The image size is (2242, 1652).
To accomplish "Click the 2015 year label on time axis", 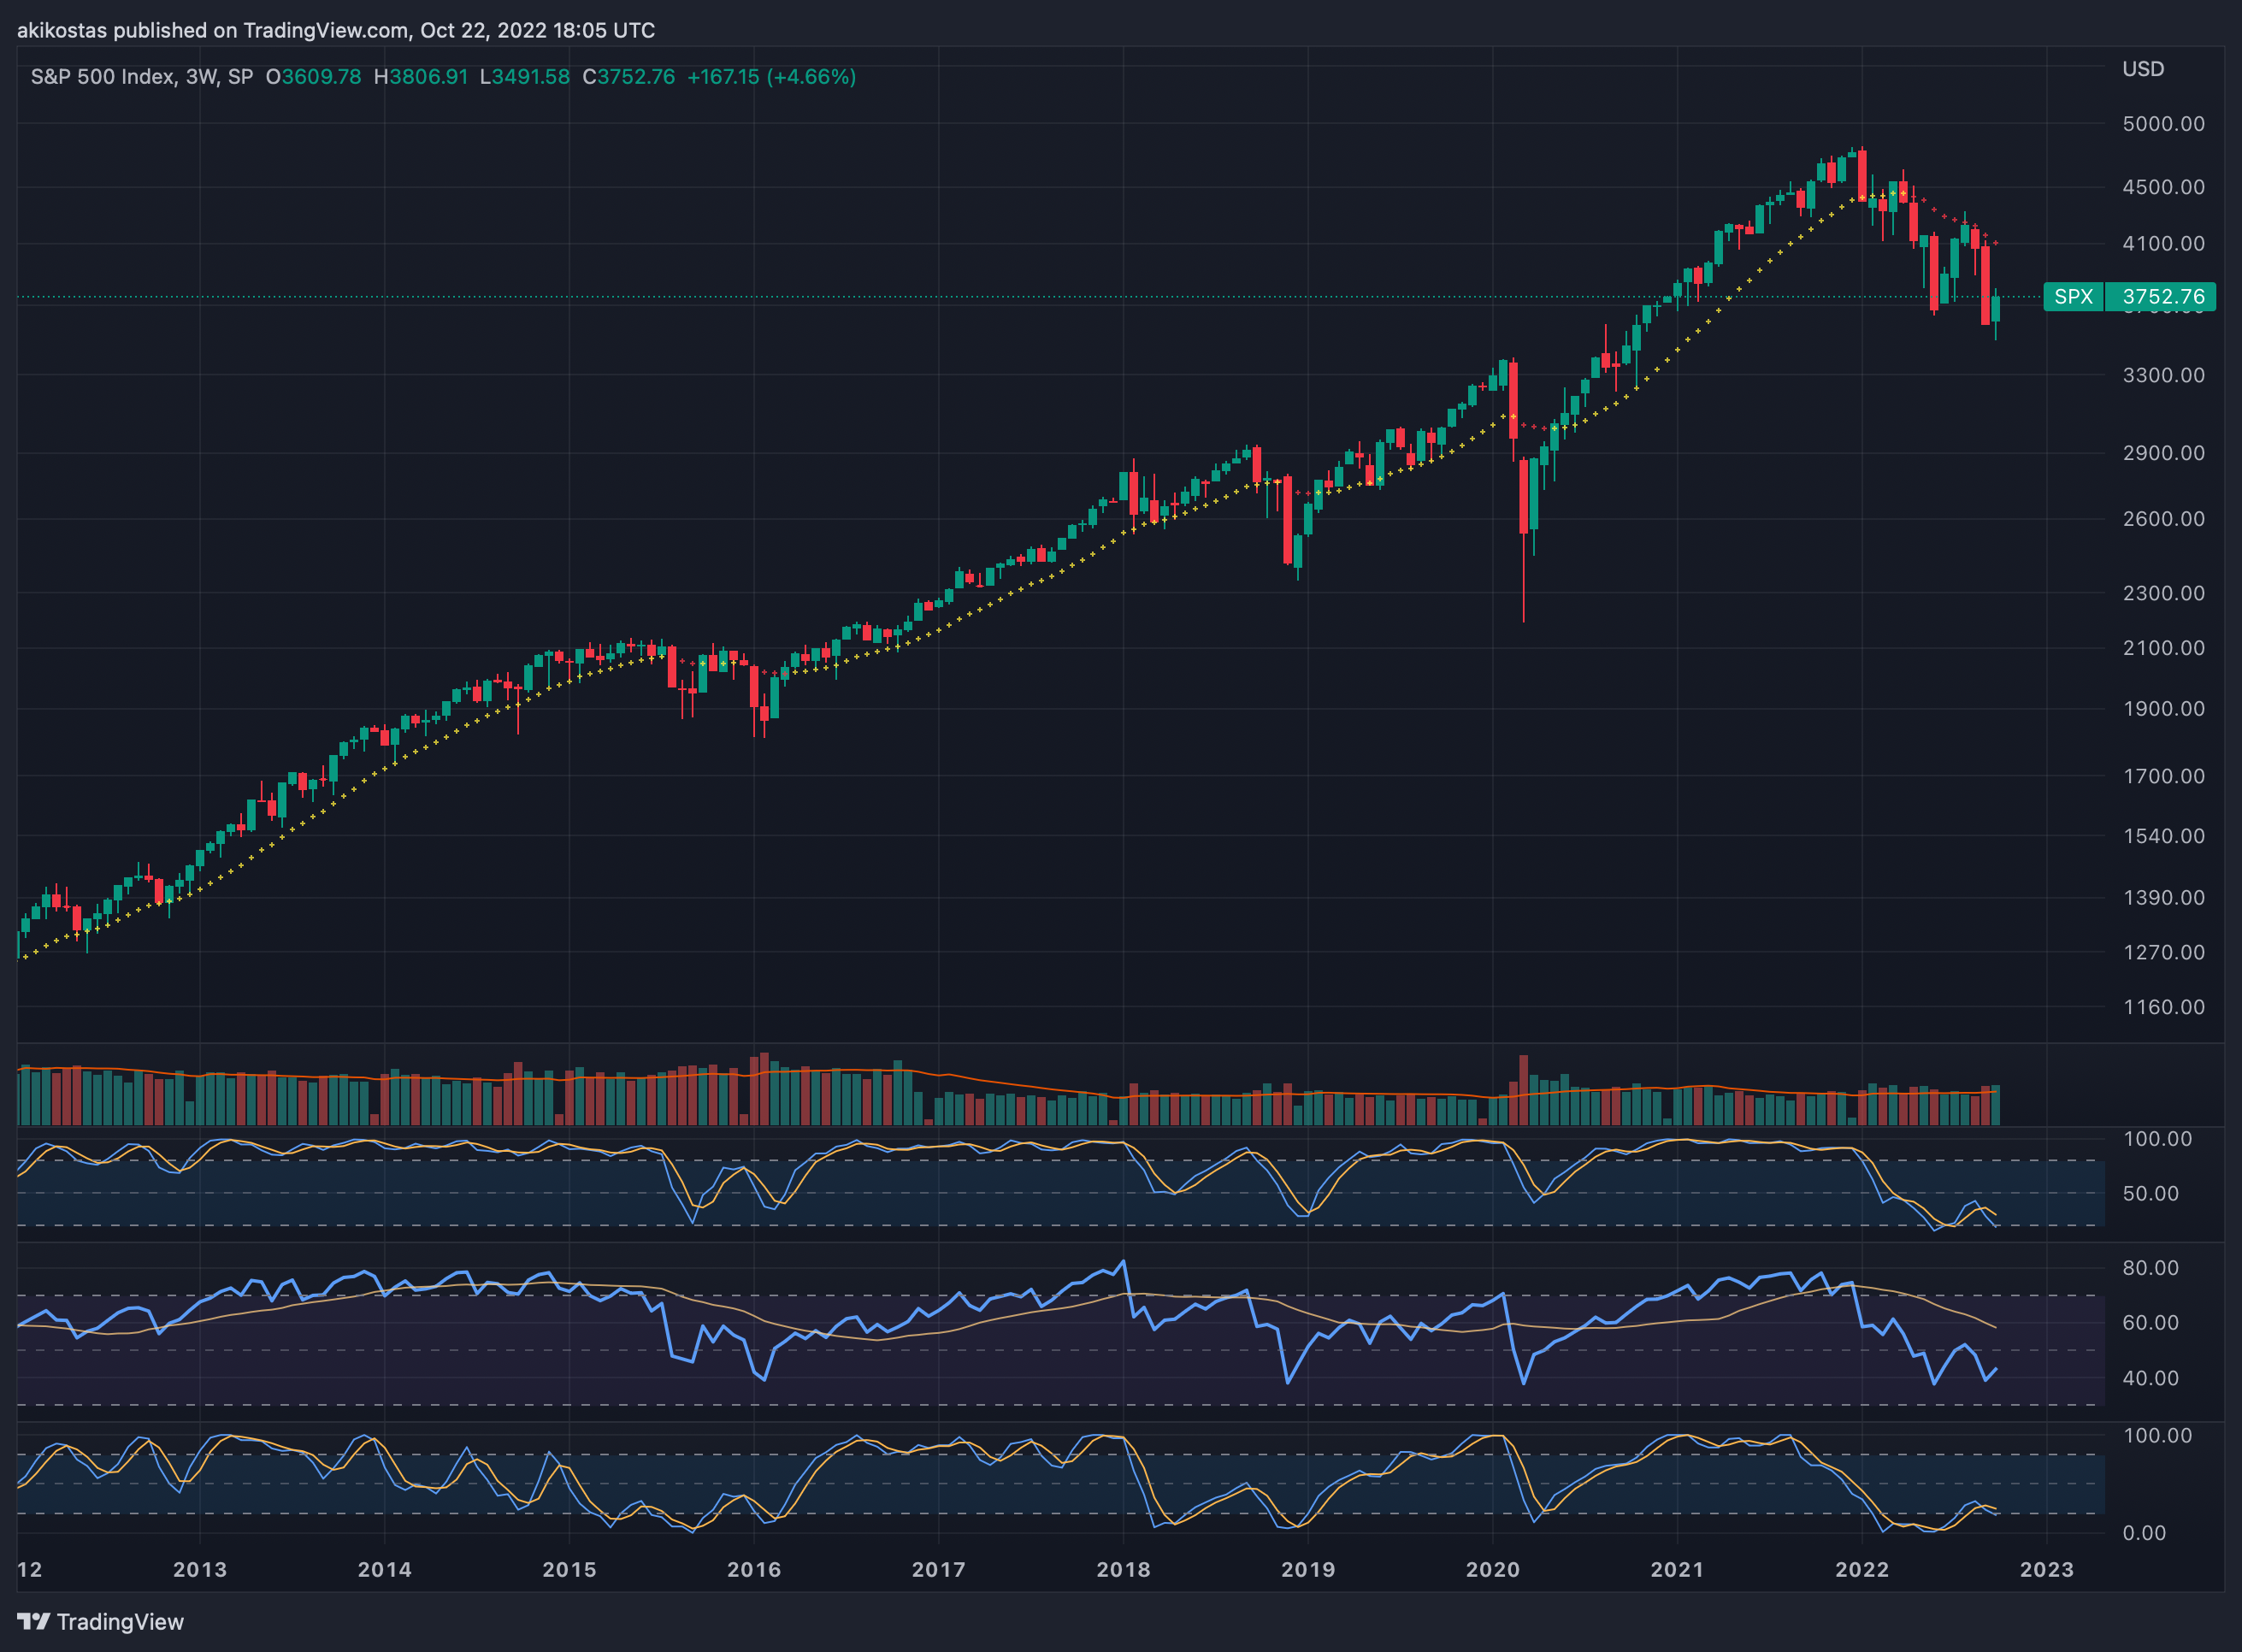I will pyautogui.click(x=569, y=1569).
